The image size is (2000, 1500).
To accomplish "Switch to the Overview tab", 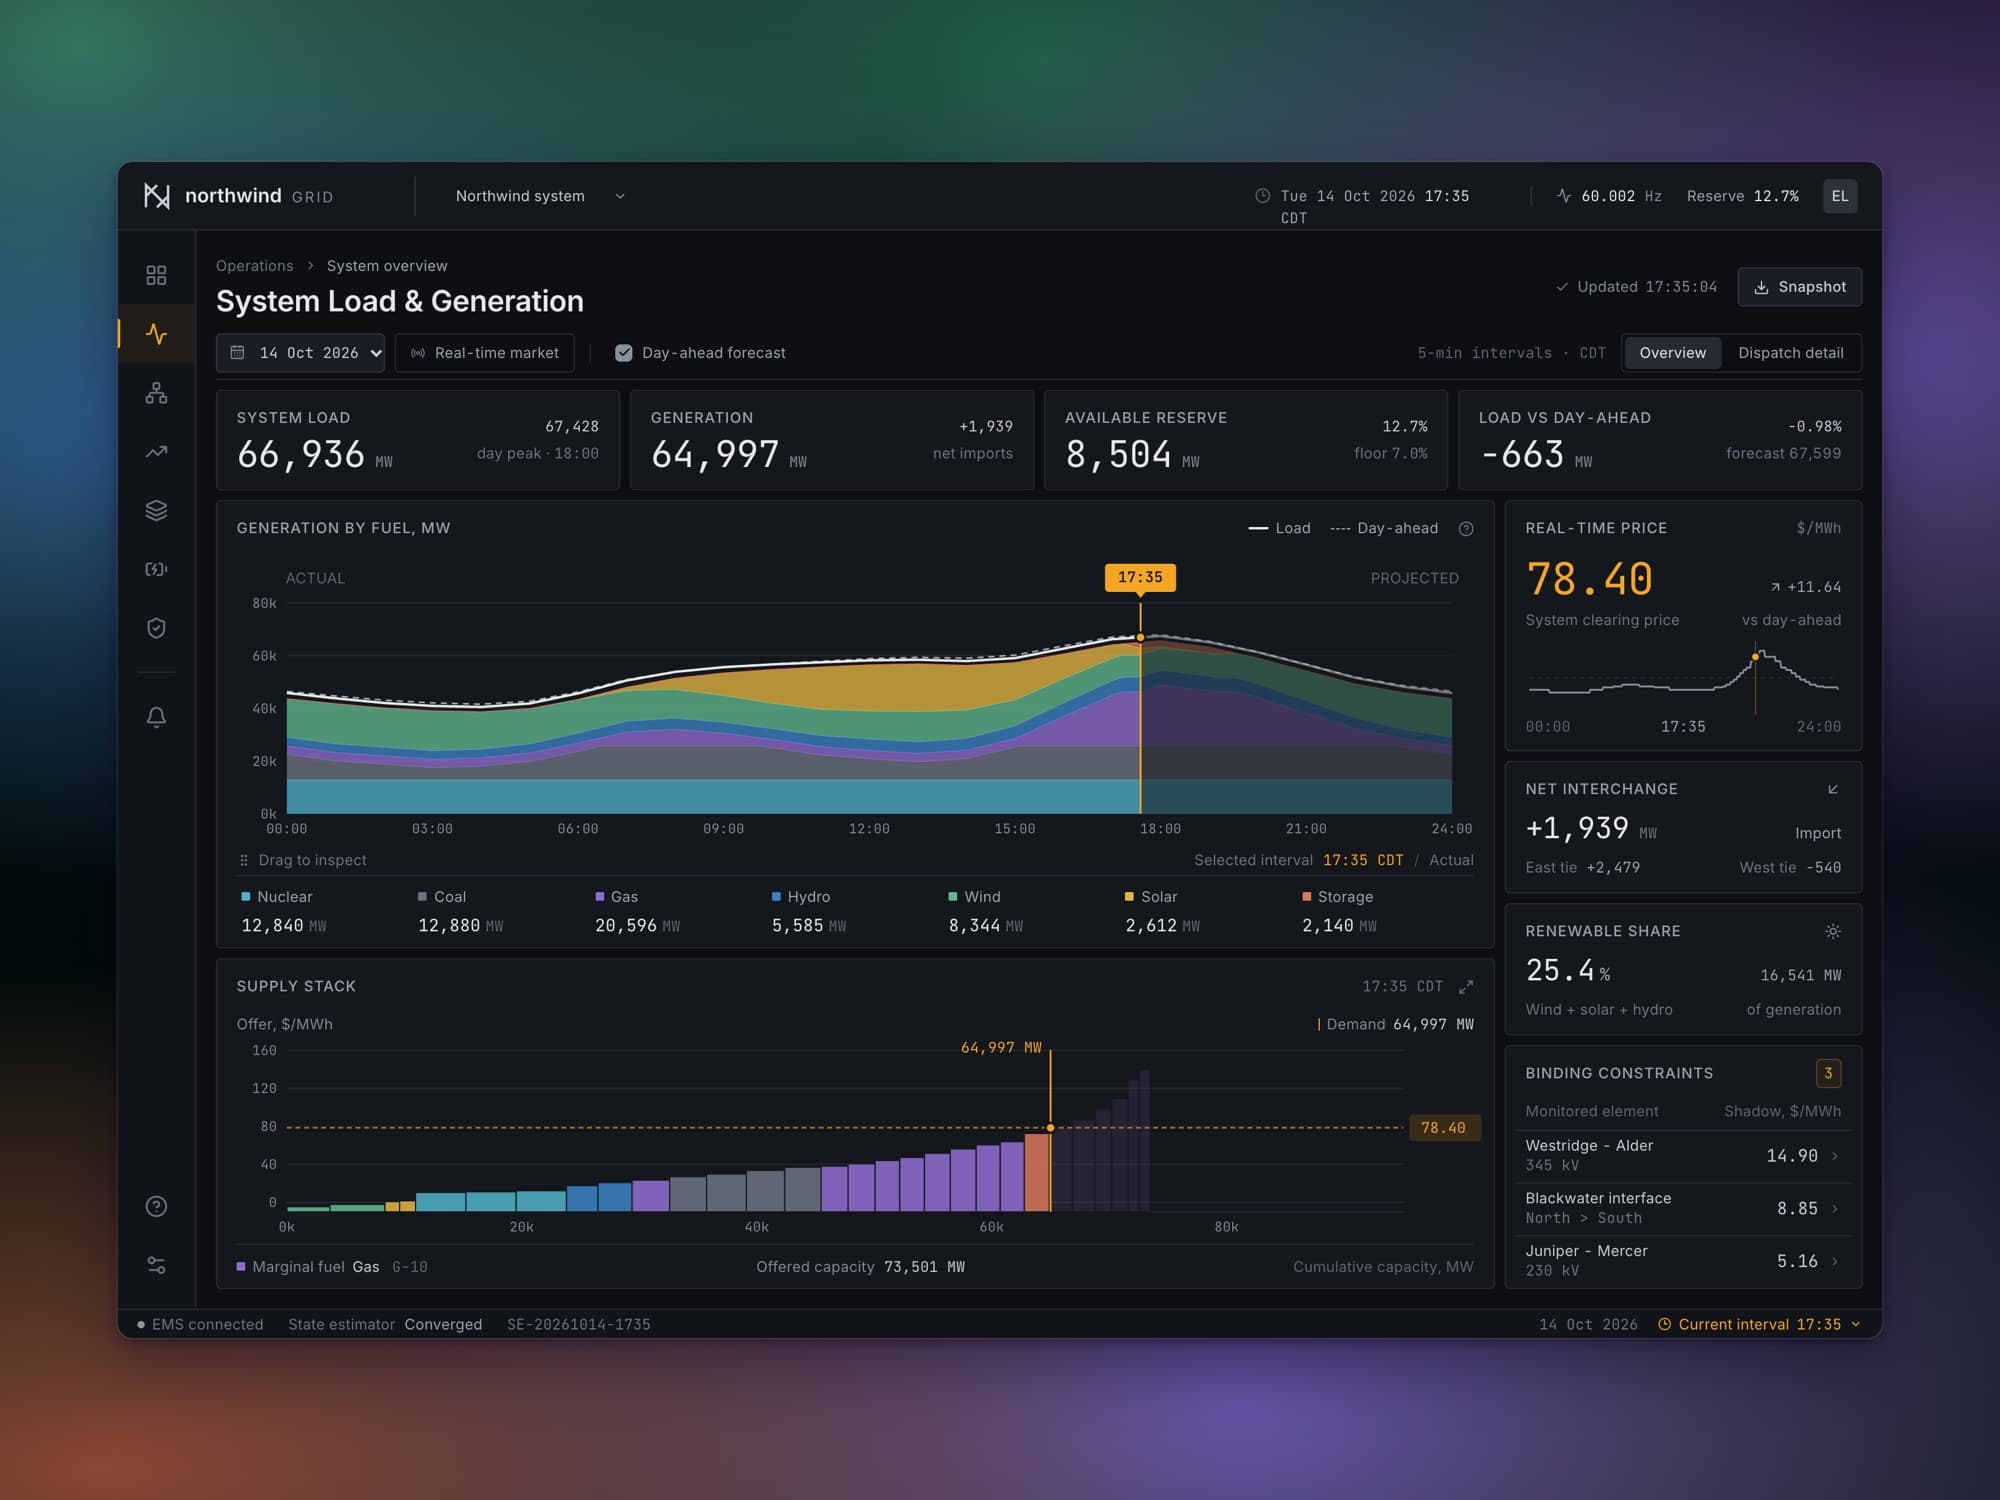I will 1672,353.
